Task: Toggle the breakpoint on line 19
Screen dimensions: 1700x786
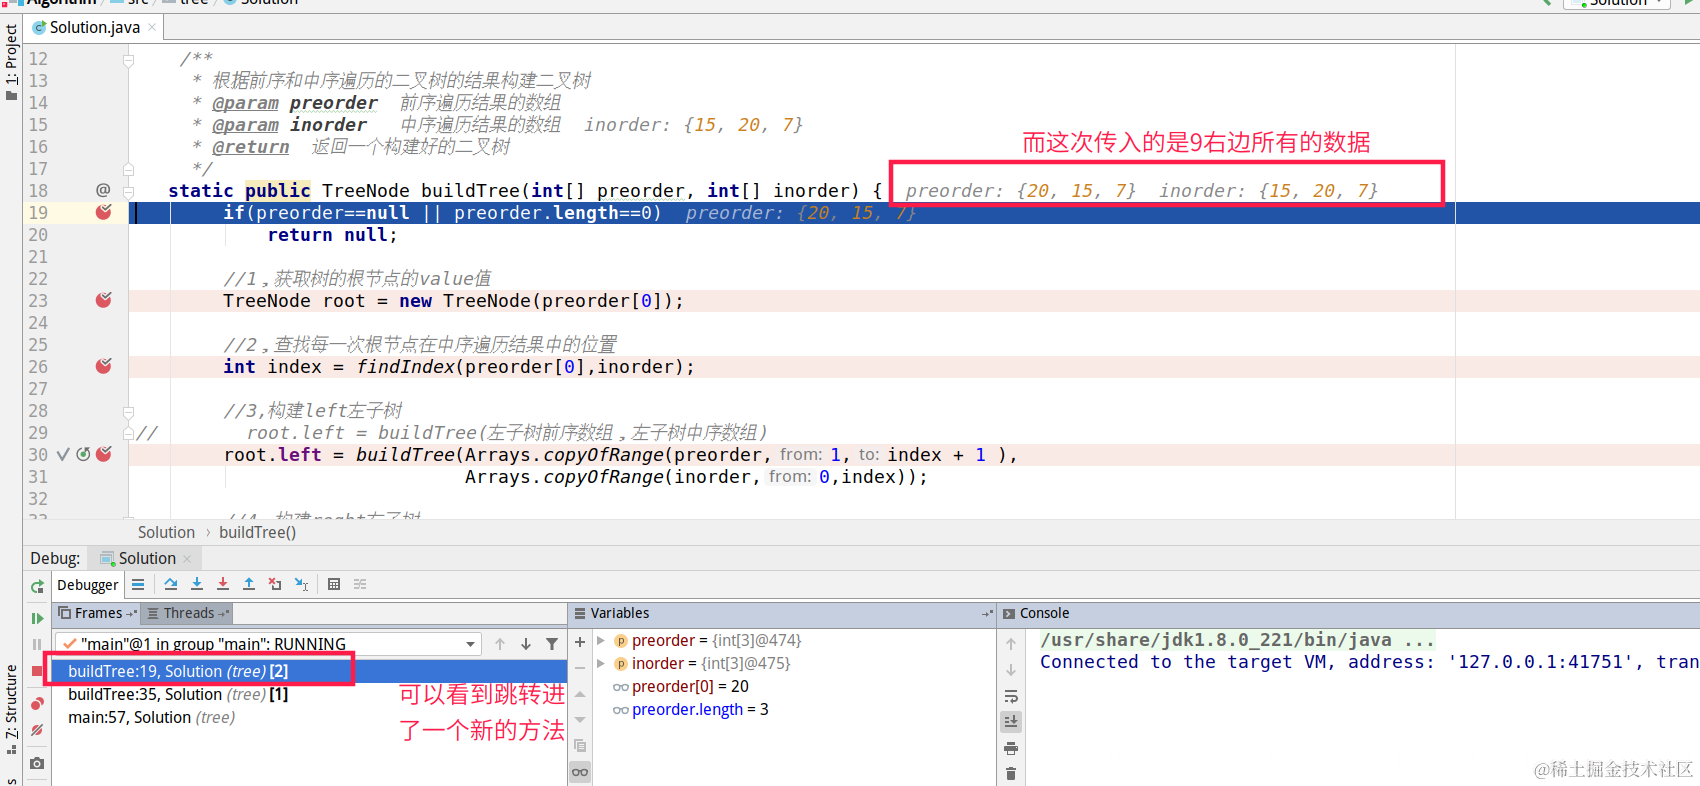Action: pyautogui.click(x=103, y=212)
